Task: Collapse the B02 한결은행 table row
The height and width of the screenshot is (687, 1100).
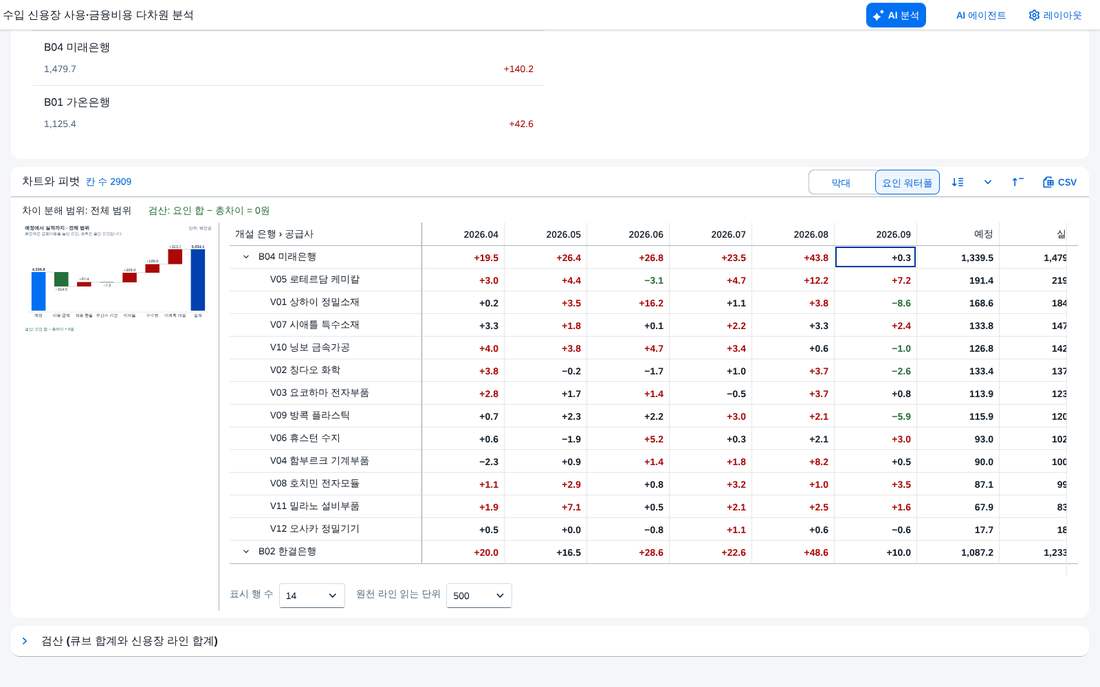Action: click(x=246, y=552)
